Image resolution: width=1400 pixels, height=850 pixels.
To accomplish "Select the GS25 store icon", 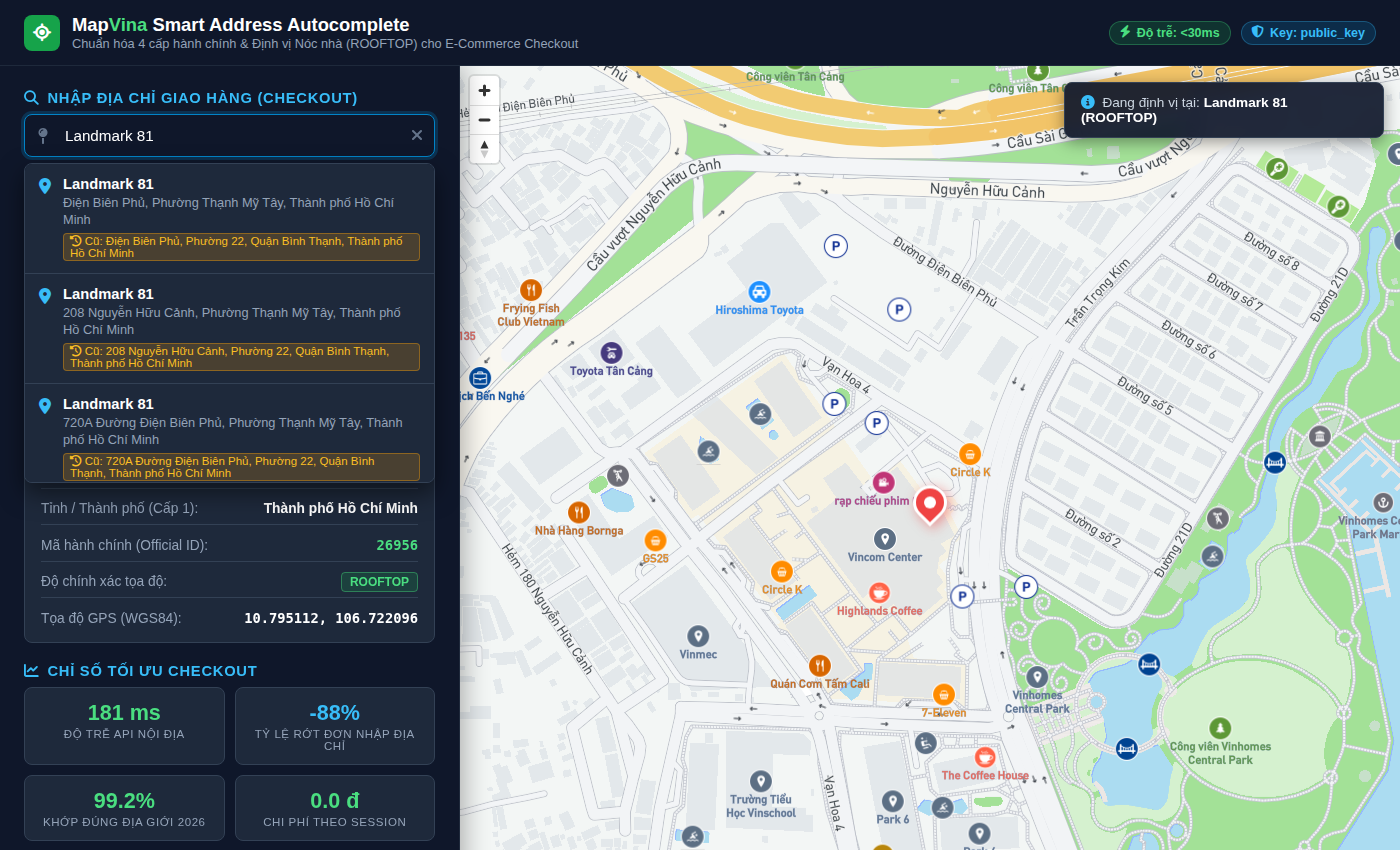I will (655, 540).
